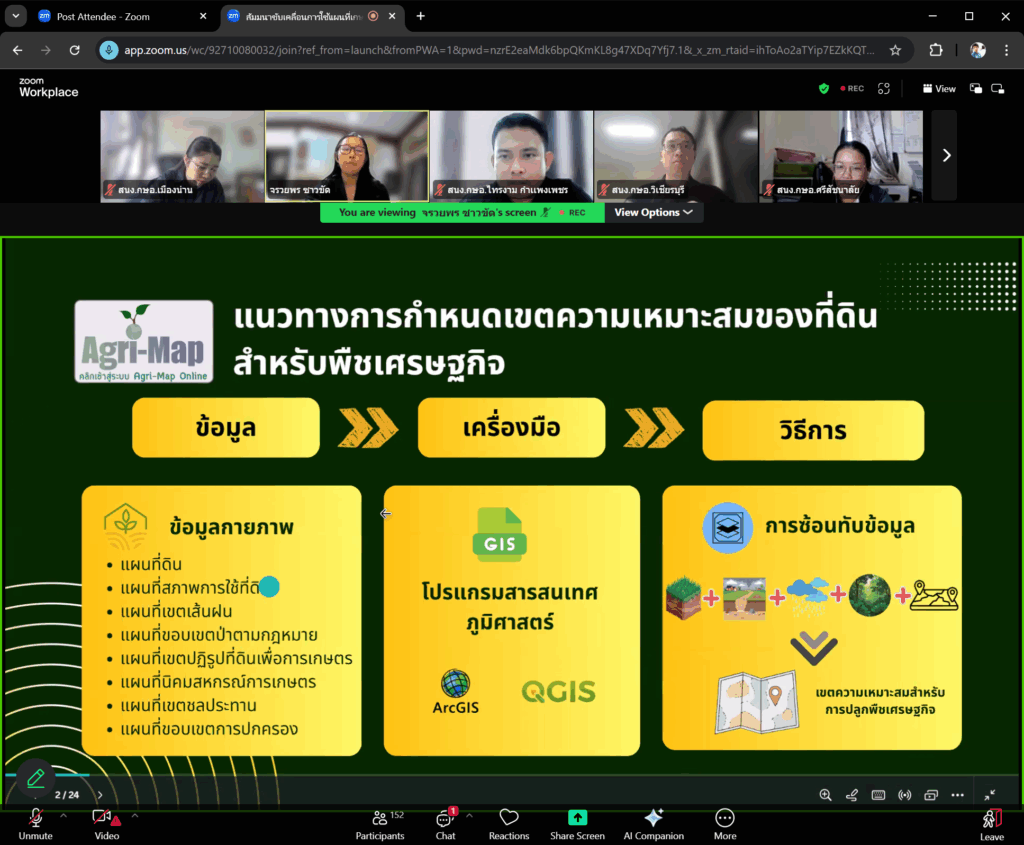Open the Reactions menu
Screen dimensions: 1024x845
click(x=509, y=823)
